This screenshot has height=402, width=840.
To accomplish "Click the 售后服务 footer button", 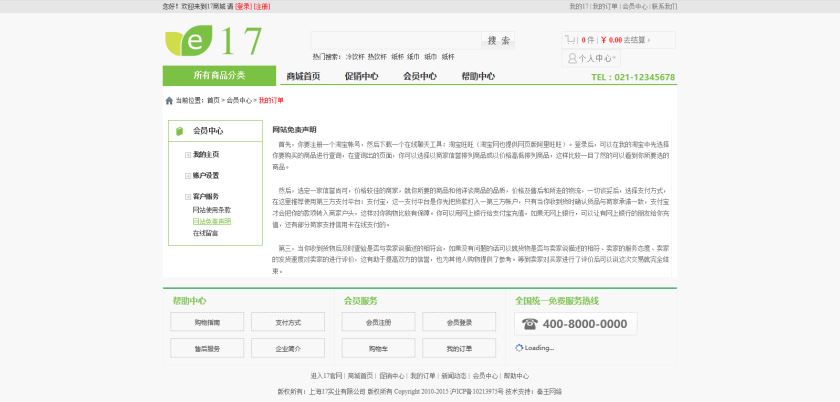I will tap(207, 348).
